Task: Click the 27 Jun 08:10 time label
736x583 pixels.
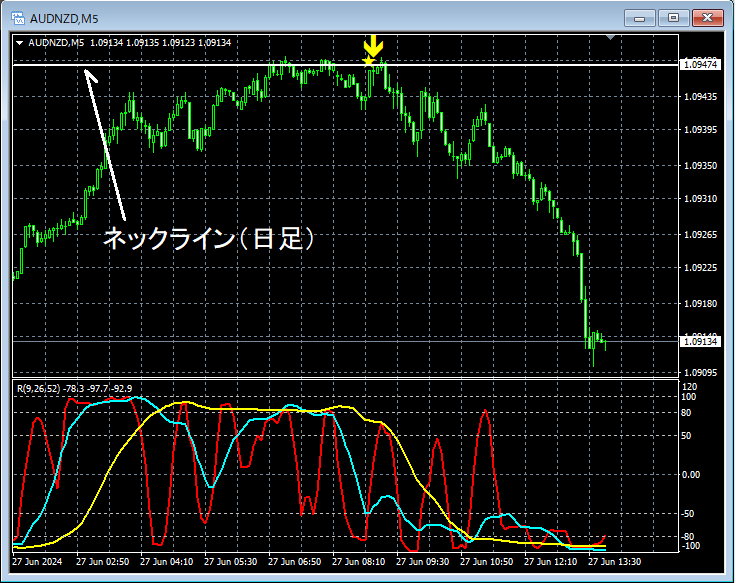Action: [x=359, y=562]
